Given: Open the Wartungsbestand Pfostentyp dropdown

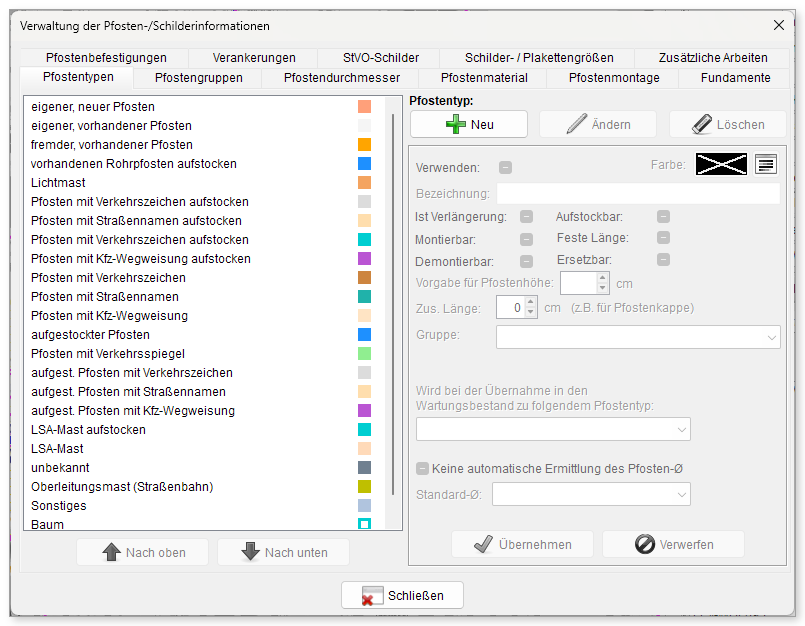Looking at the screenshot, I should click(x=553, y=429).
